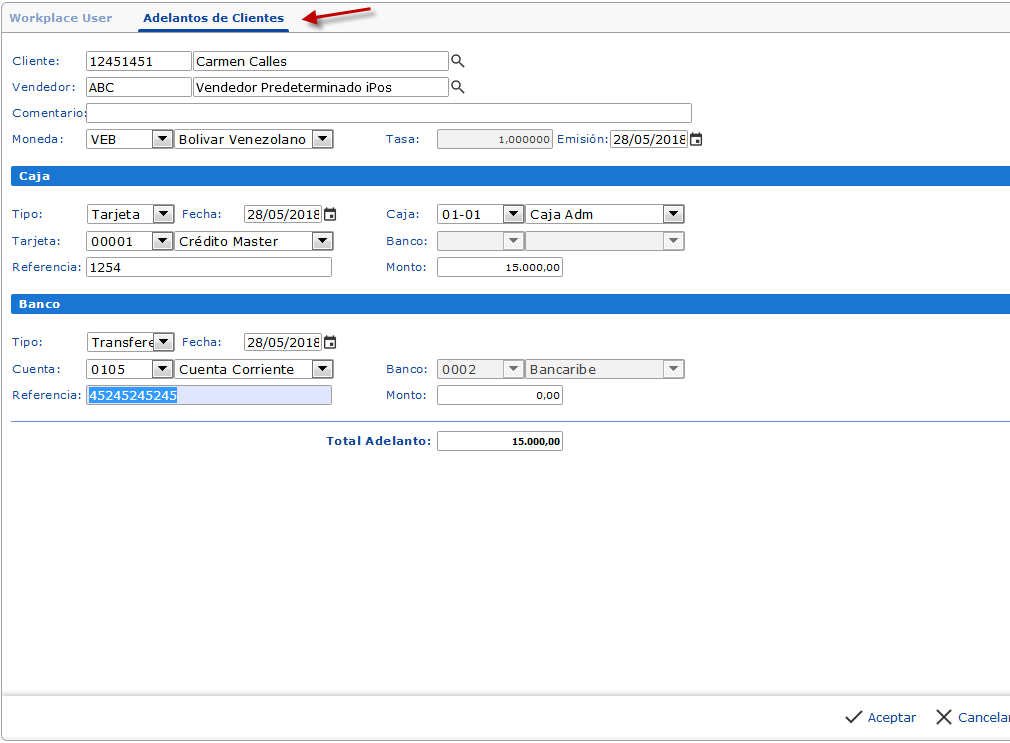Click the search magnifier next to Vendedor

pyautogui.click(x=458, y=87)
